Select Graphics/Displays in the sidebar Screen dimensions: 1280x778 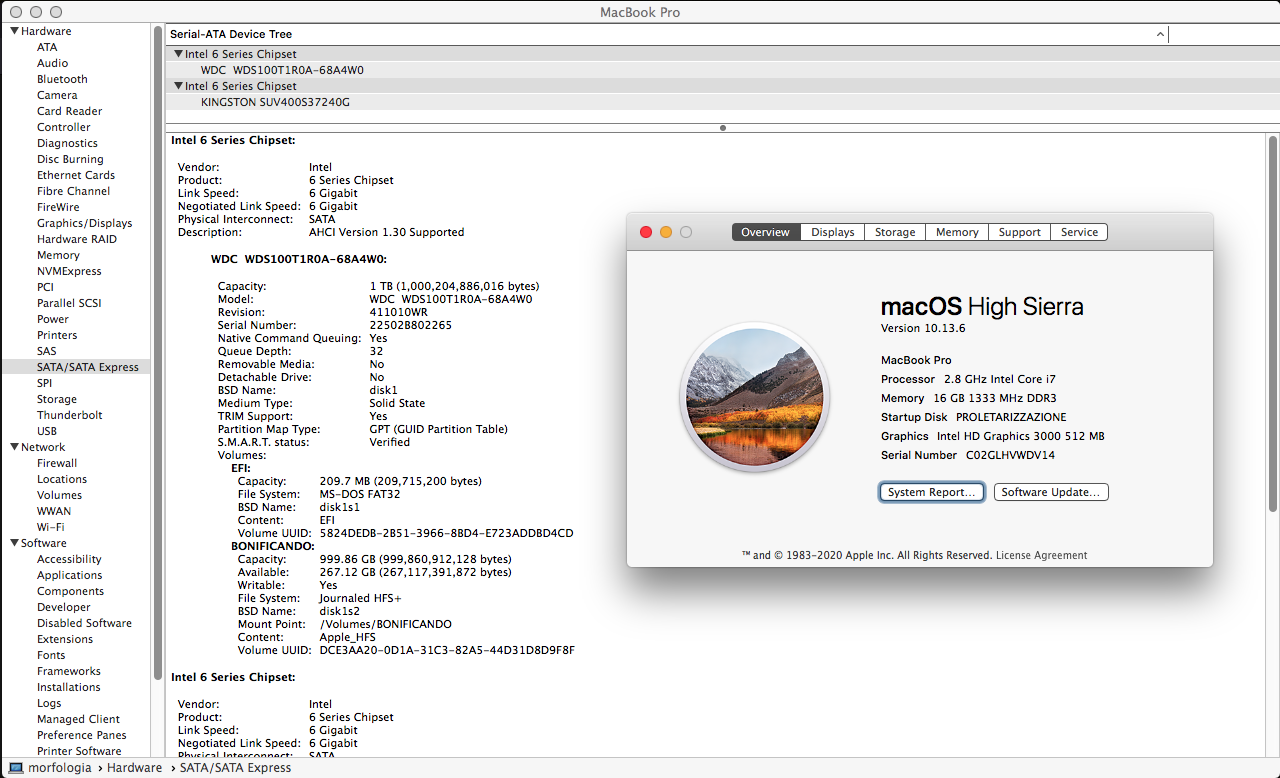point(85,223)
